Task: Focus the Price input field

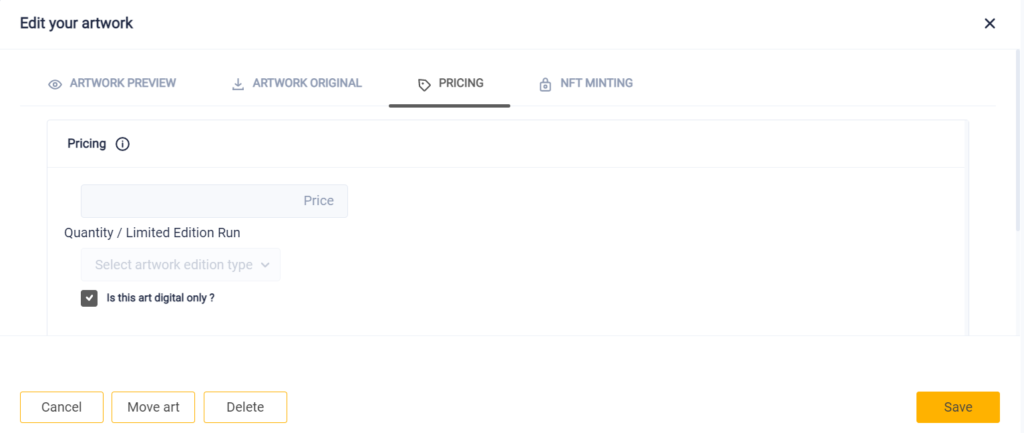Action: [x=214, y=201]
